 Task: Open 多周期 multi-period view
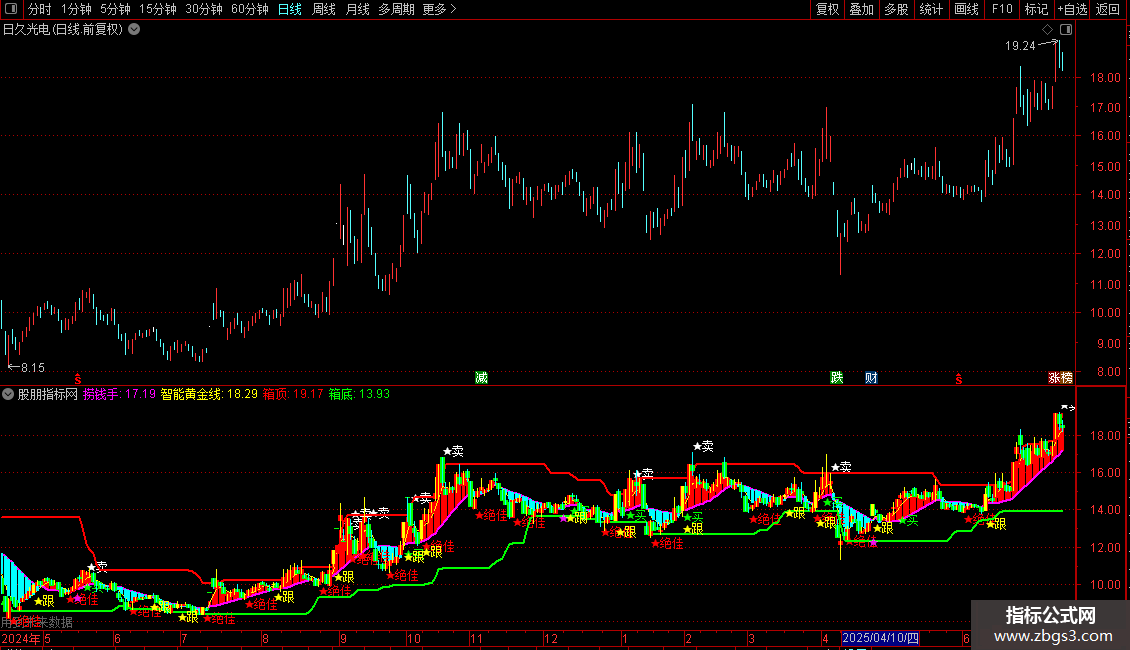396,9
